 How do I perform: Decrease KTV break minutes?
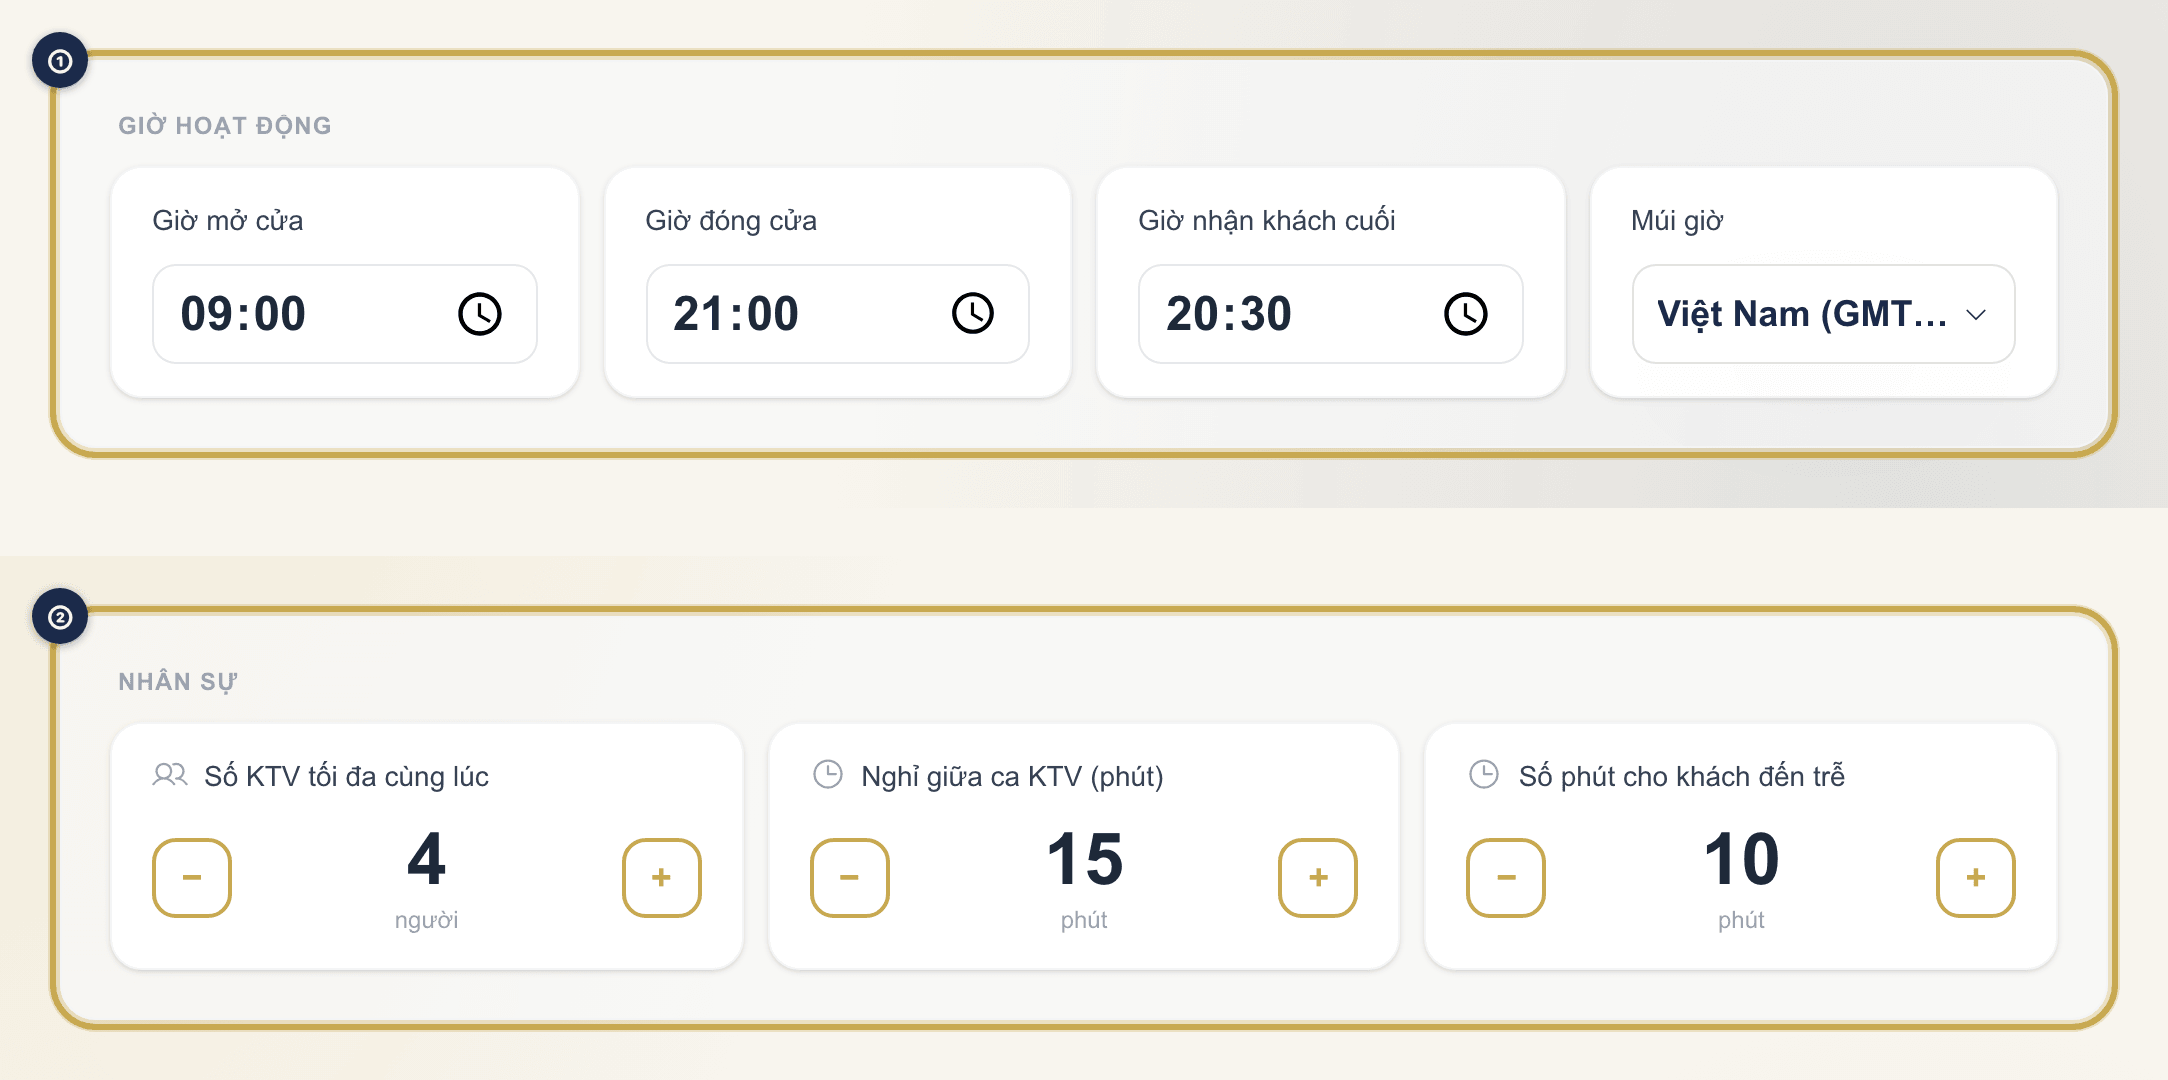click(x=850, y=878)
